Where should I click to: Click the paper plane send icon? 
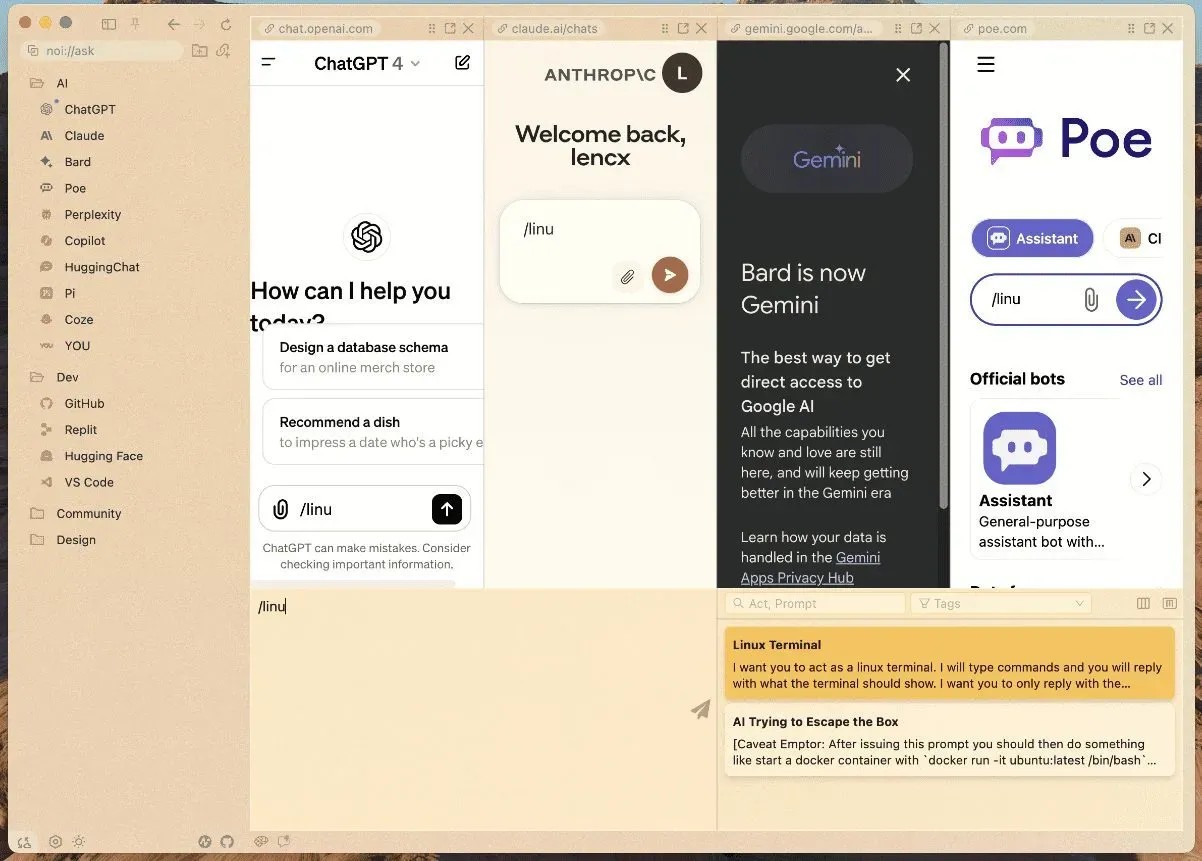pos(700,709)
